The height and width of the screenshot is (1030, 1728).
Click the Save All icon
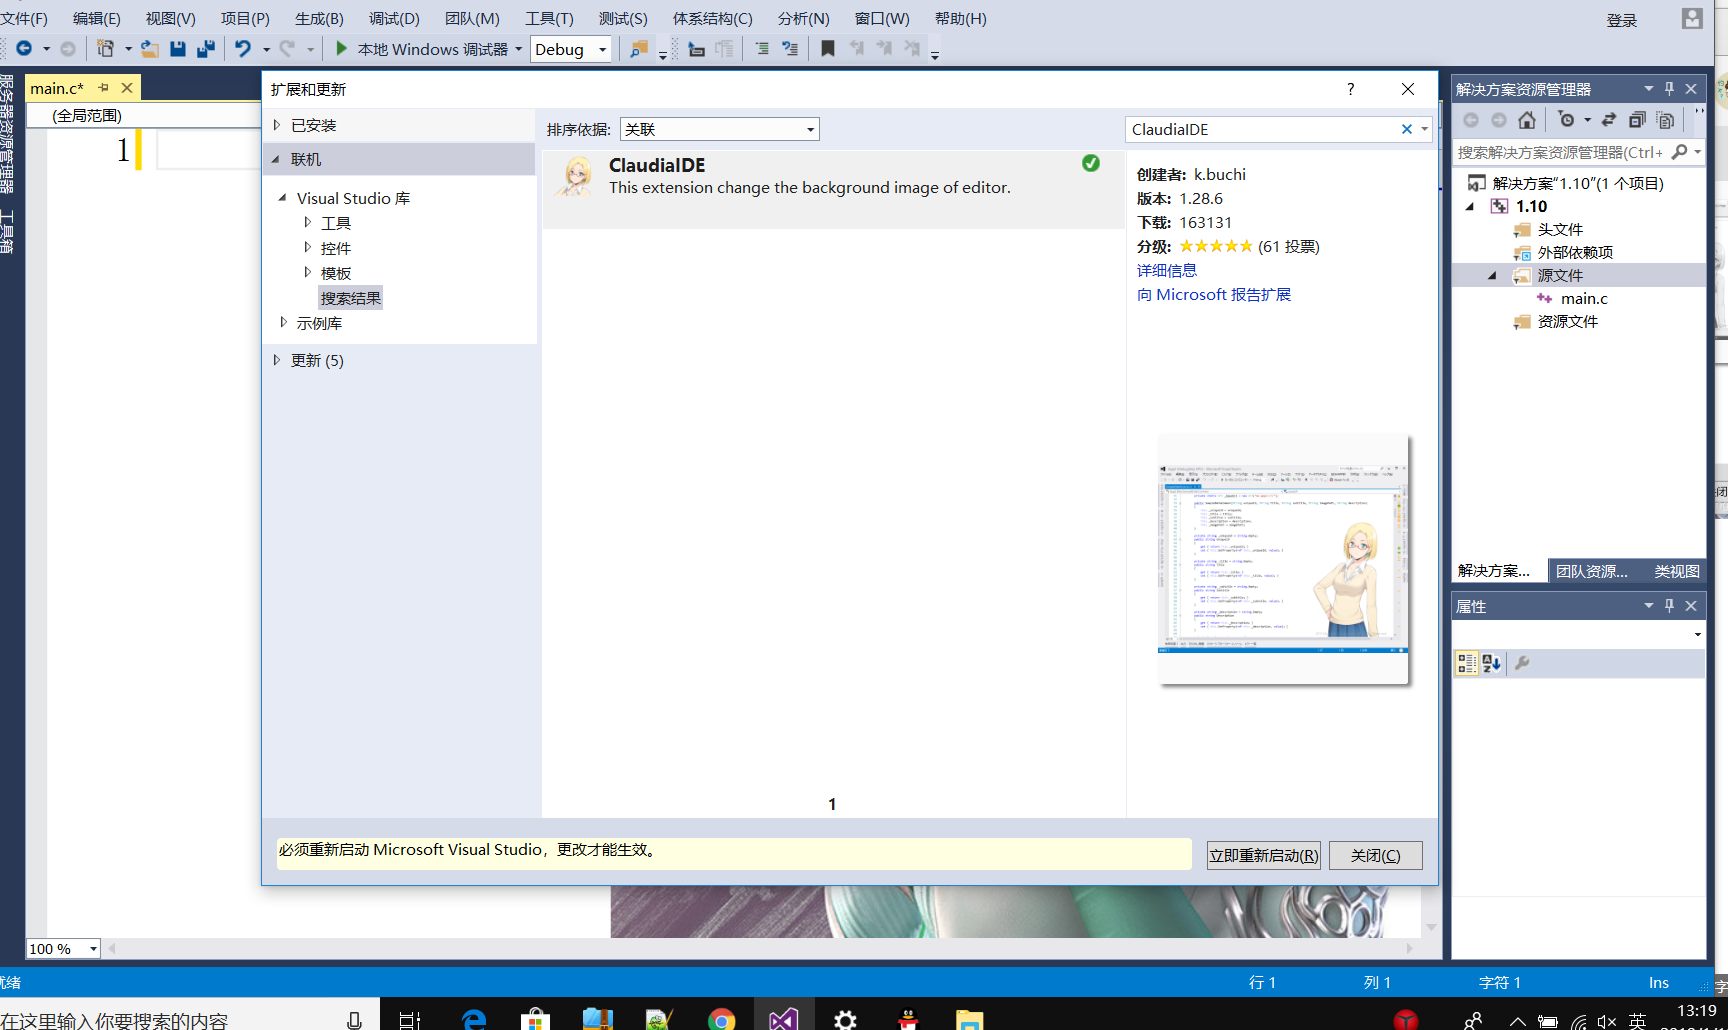click(206, 48)
